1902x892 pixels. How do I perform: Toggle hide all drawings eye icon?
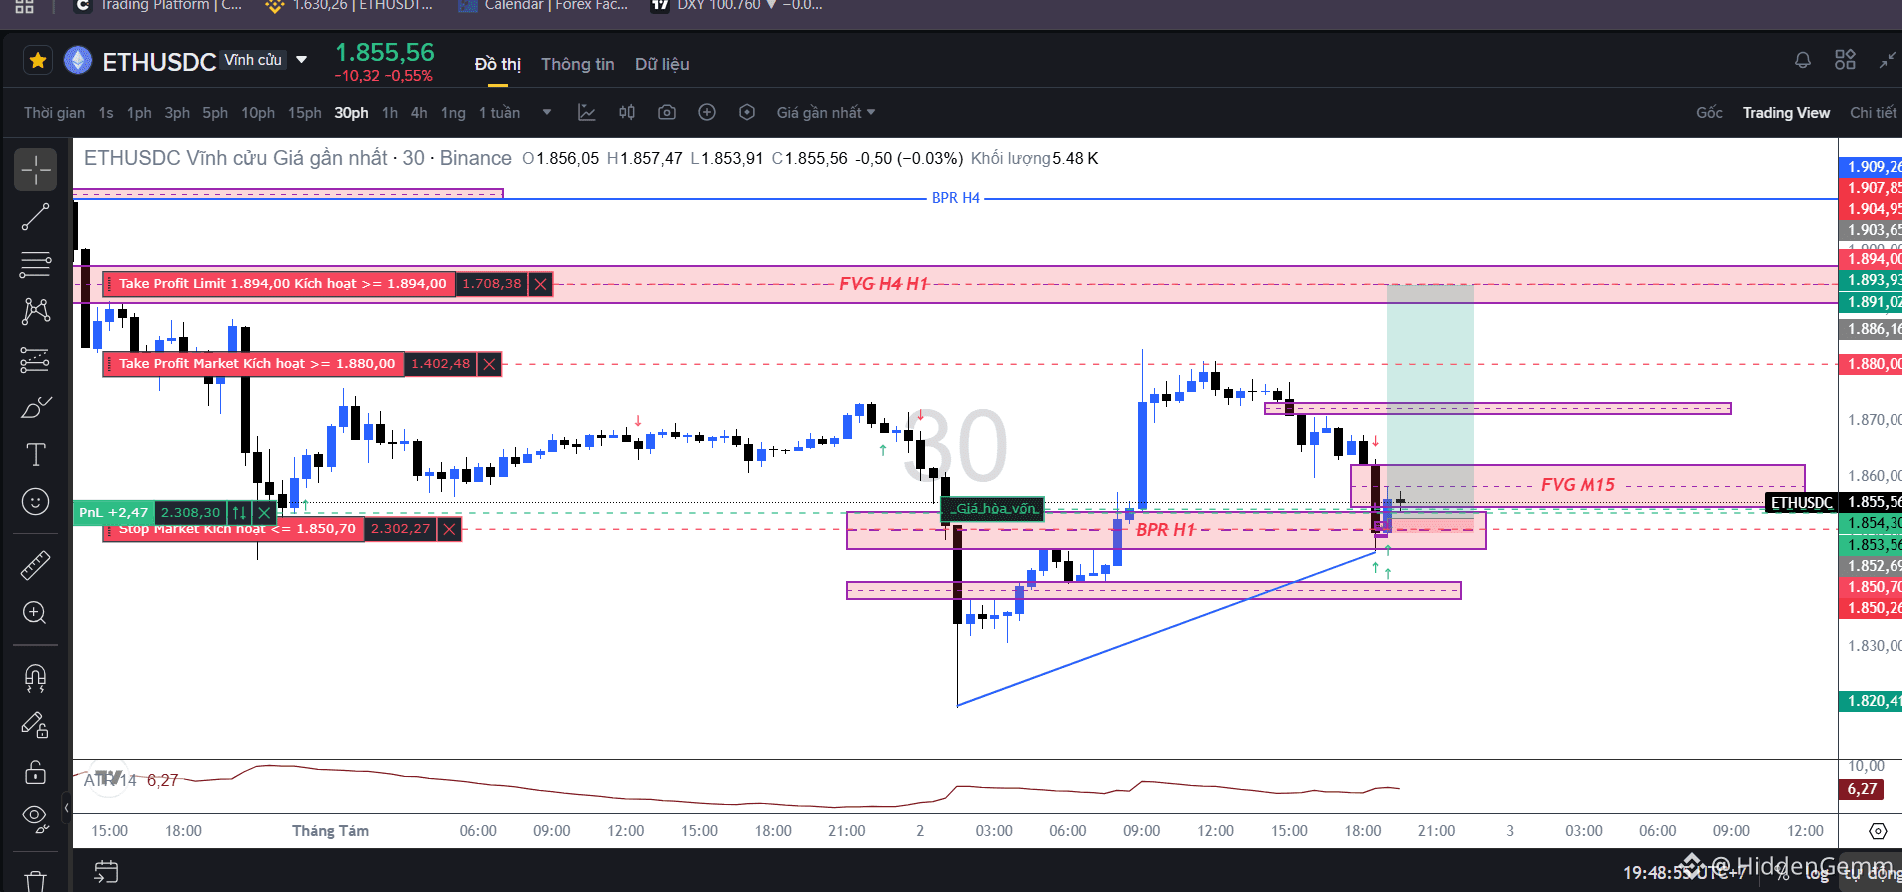tap(35, 819)
